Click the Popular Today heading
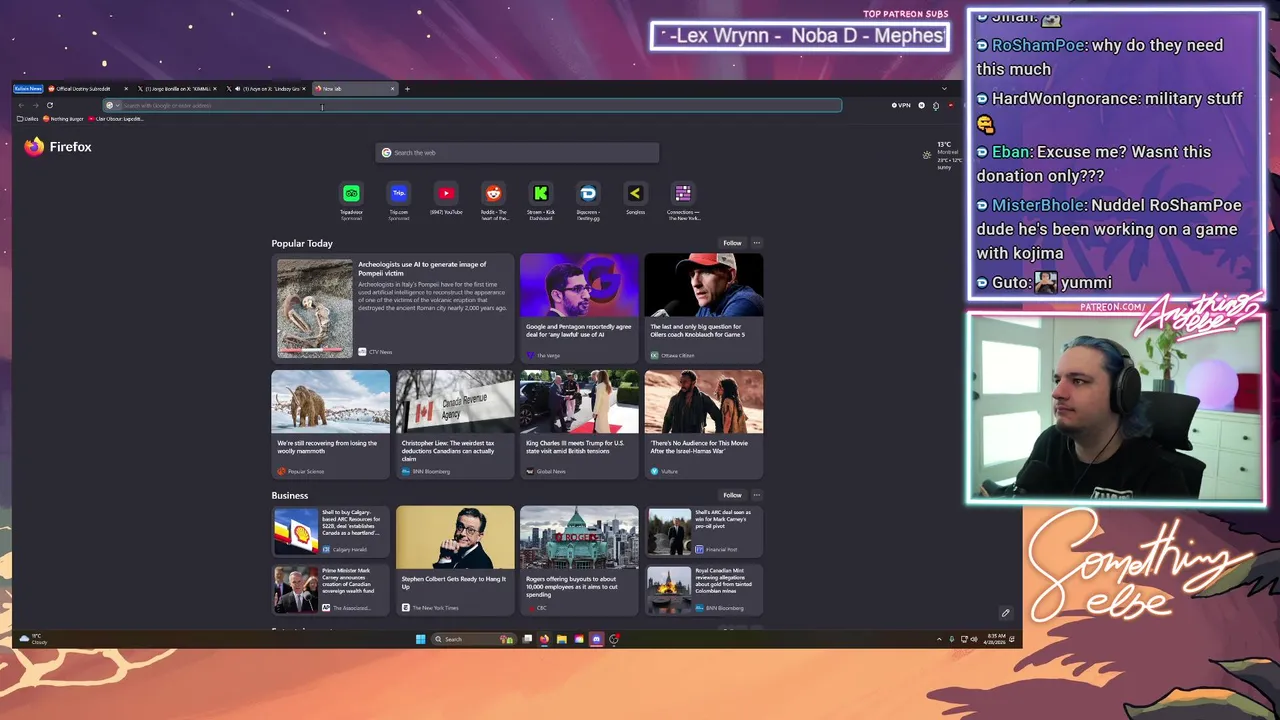Viewport: 1280px width, 720px height. (302, 243)
